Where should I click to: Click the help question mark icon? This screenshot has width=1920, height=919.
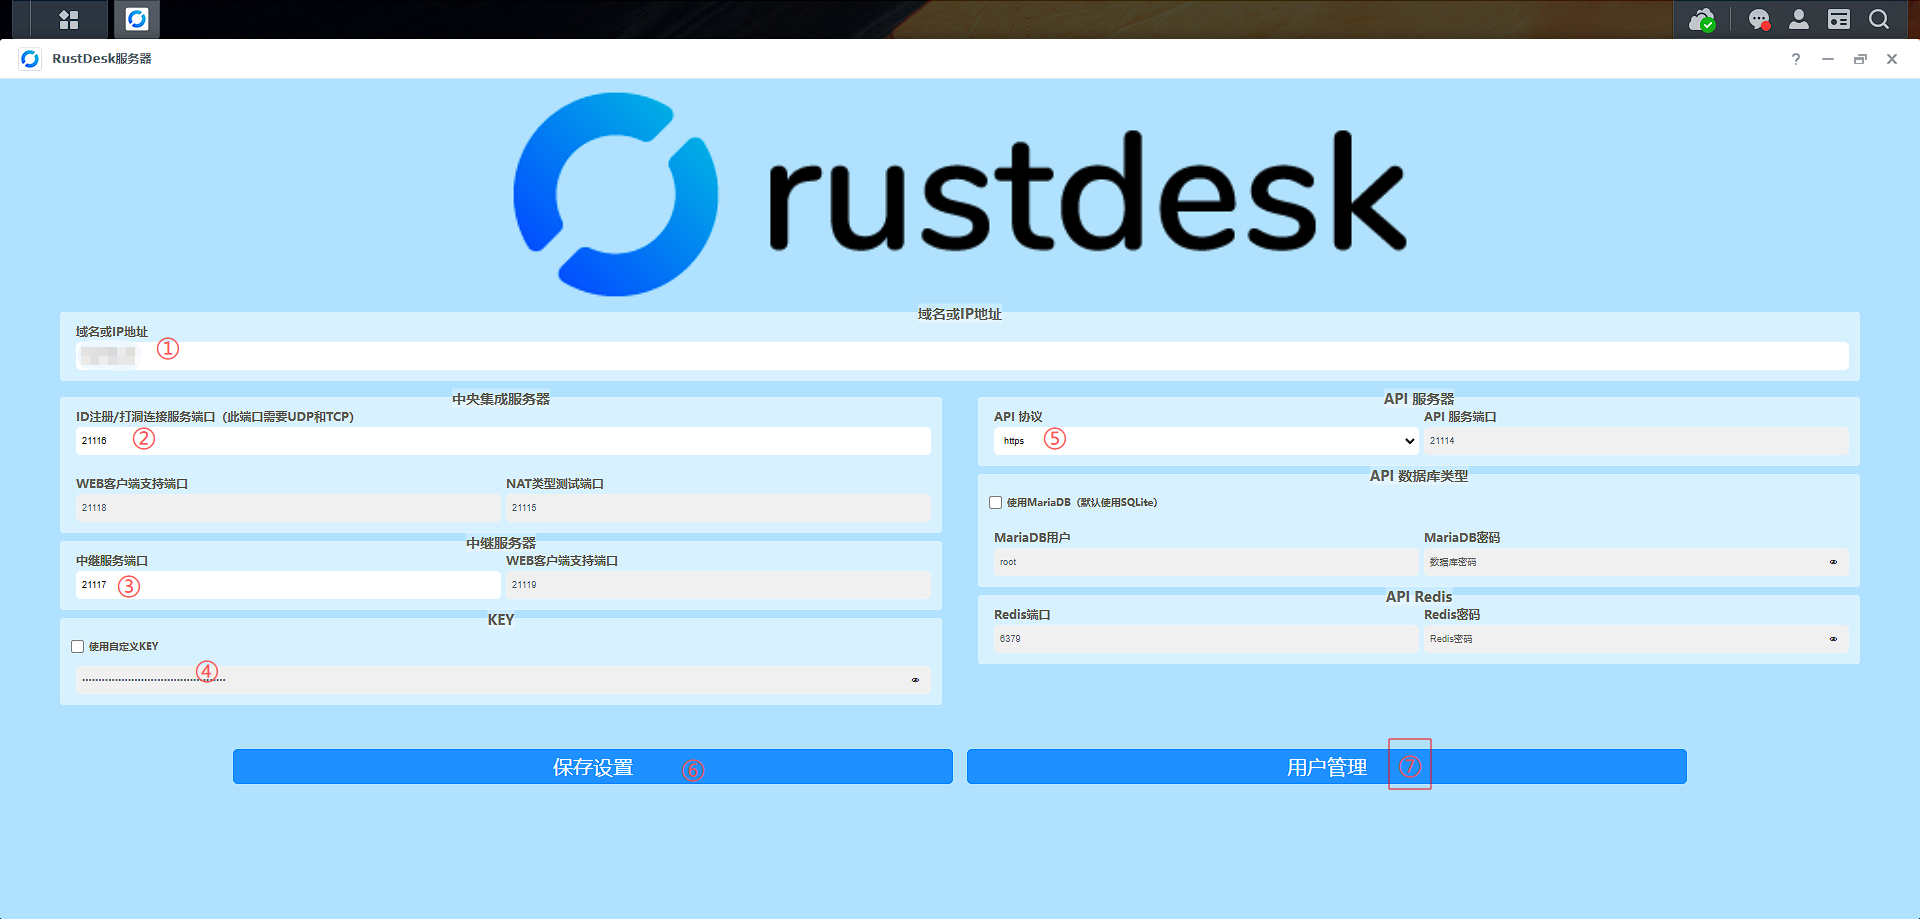(x=1796, y=59)
